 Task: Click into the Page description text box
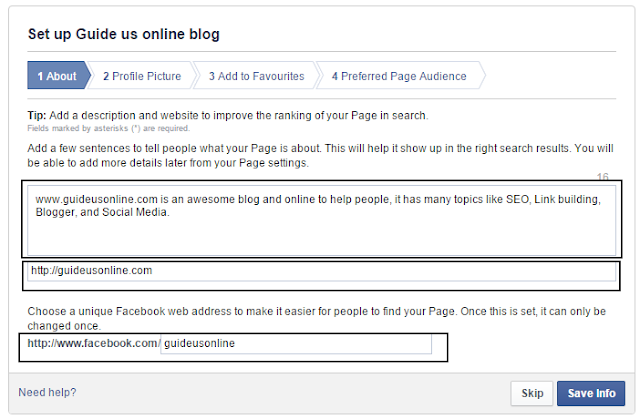(x=320, y=230)
